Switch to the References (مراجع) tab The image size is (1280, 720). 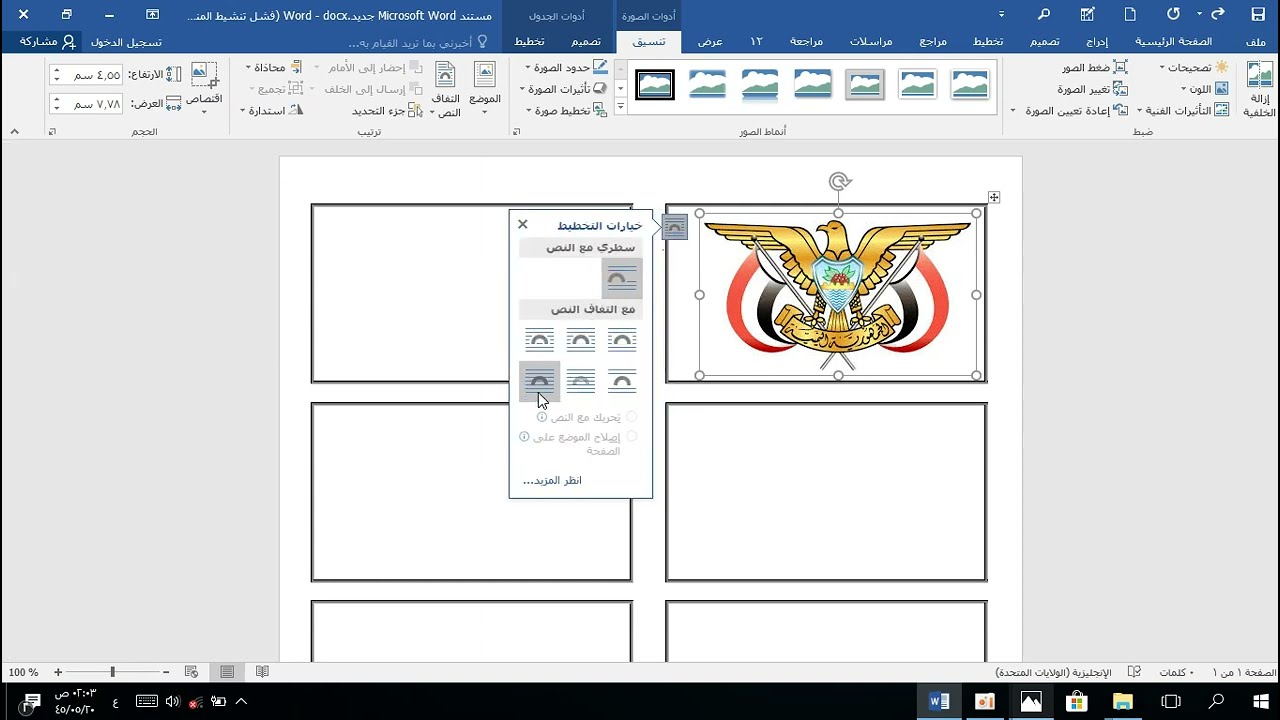tap(933, 42)
